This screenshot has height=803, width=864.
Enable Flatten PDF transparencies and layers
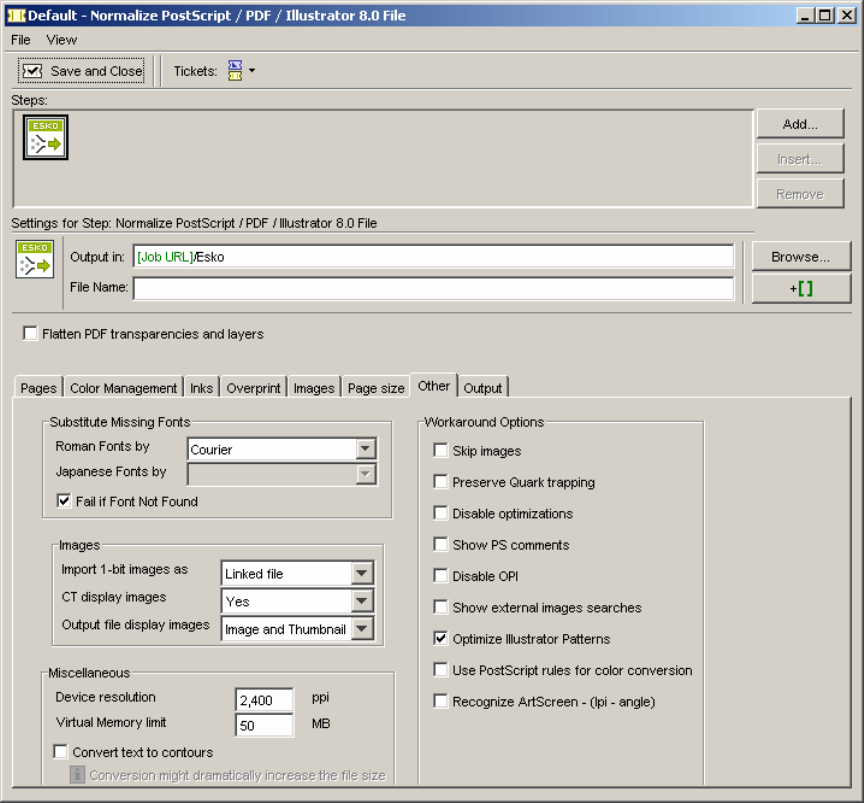click(30, 333)
